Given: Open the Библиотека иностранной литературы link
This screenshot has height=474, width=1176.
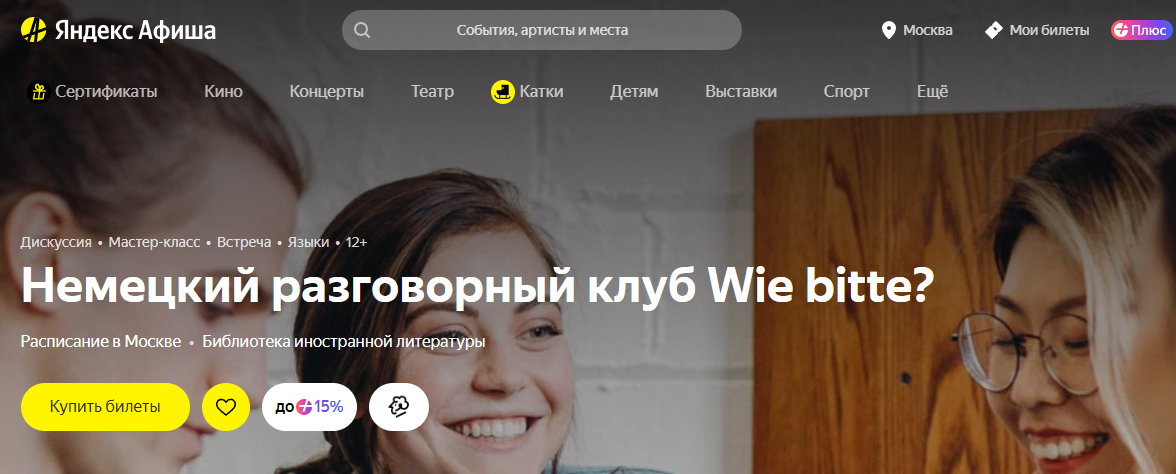Looking at the screenshot, I should tap(344, 341).
